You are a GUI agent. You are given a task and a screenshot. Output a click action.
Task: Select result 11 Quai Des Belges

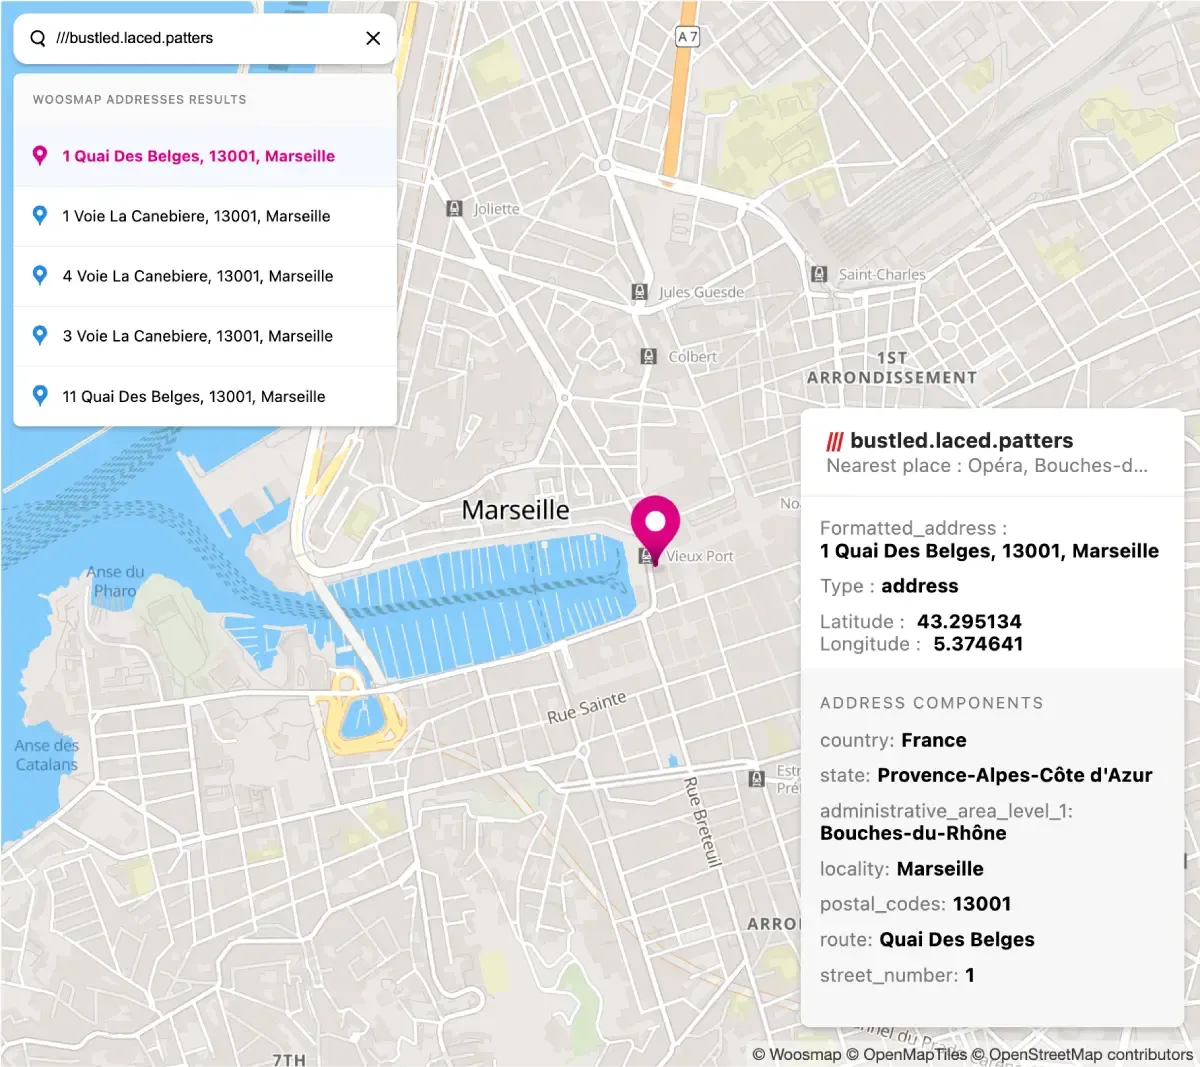pyautogui.click(x=205, y=396)
